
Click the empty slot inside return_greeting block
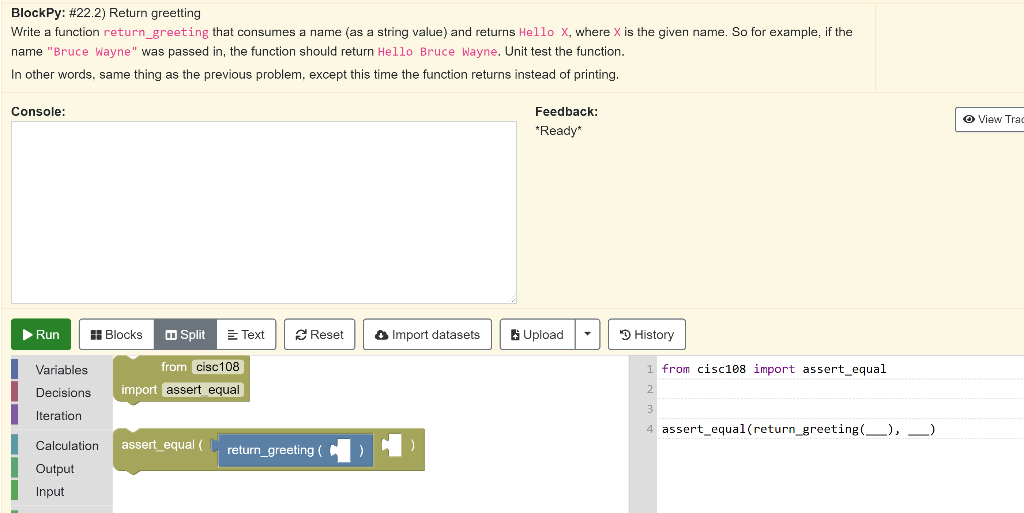[x=342, y=450]
